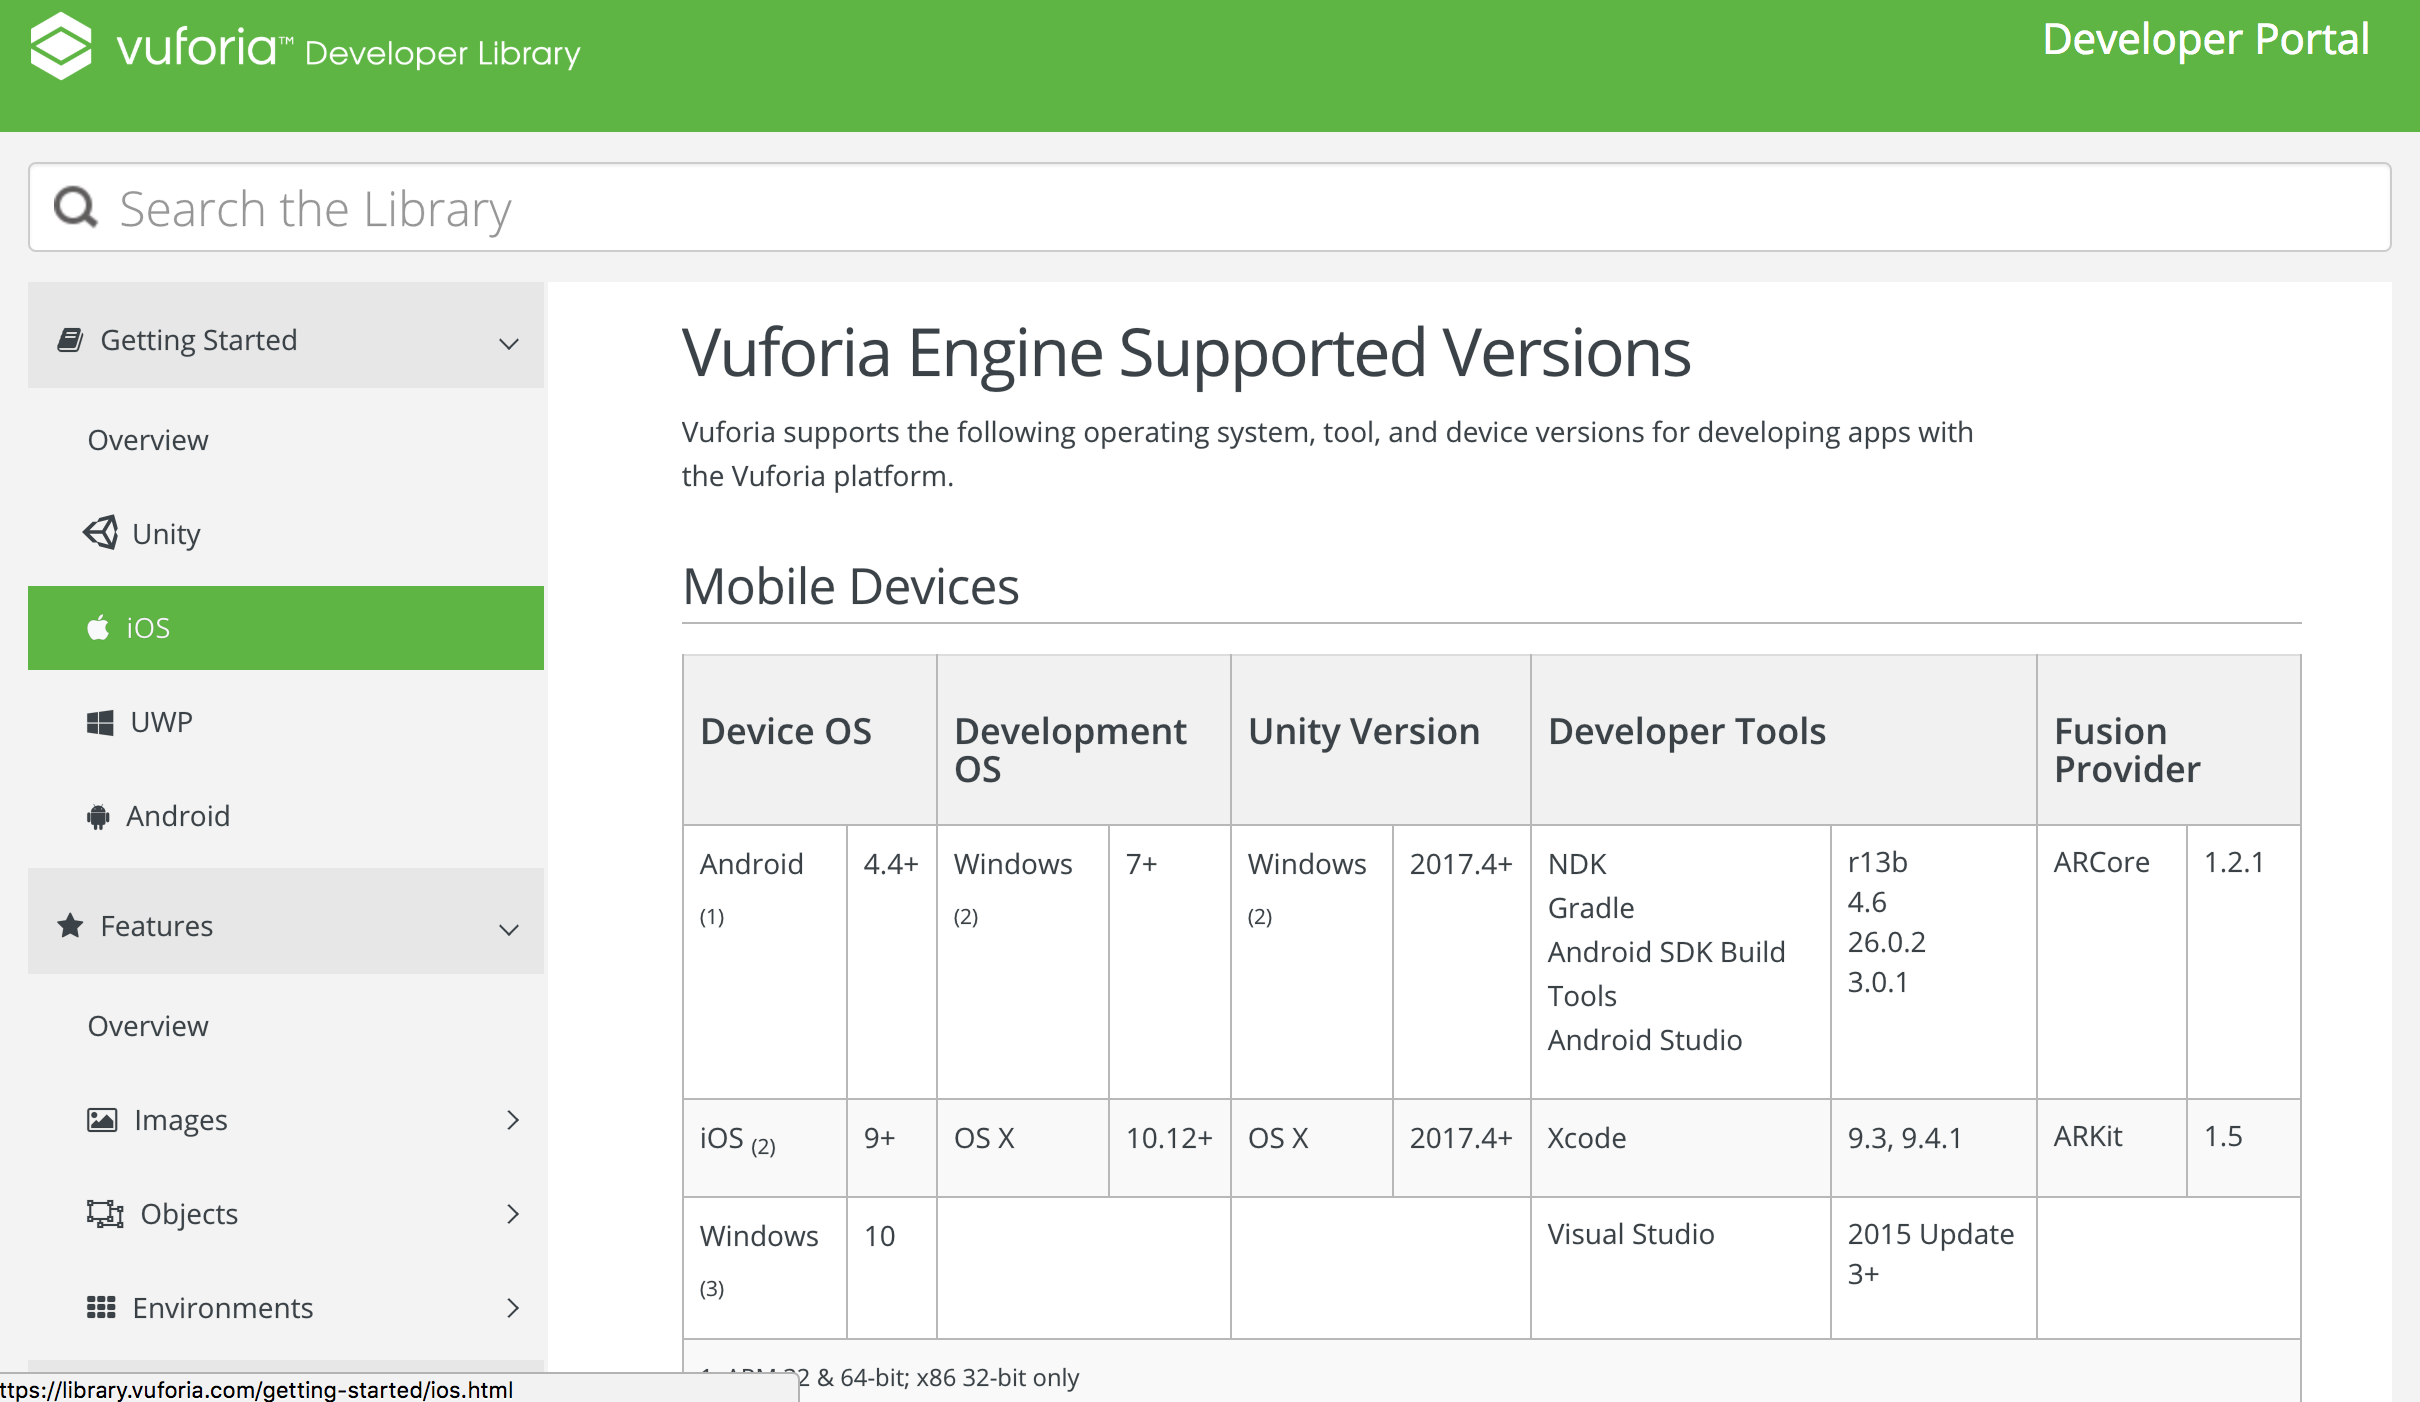Click the 7+ Windows version cell
Image resolution: width=2420 pixels, height=1402 pixels.
coord(1170,962)
